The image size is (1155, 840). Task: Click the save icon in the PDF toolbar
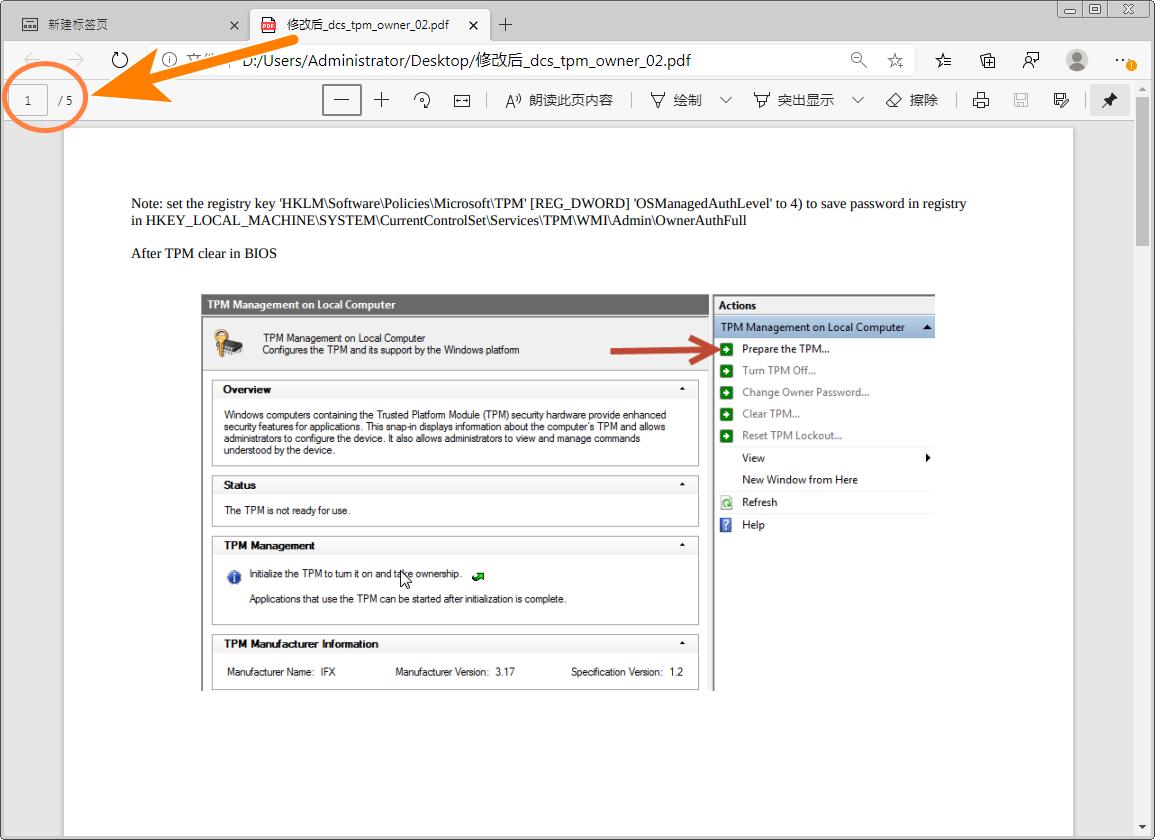pyautogui.click(x=1020, y=100)
